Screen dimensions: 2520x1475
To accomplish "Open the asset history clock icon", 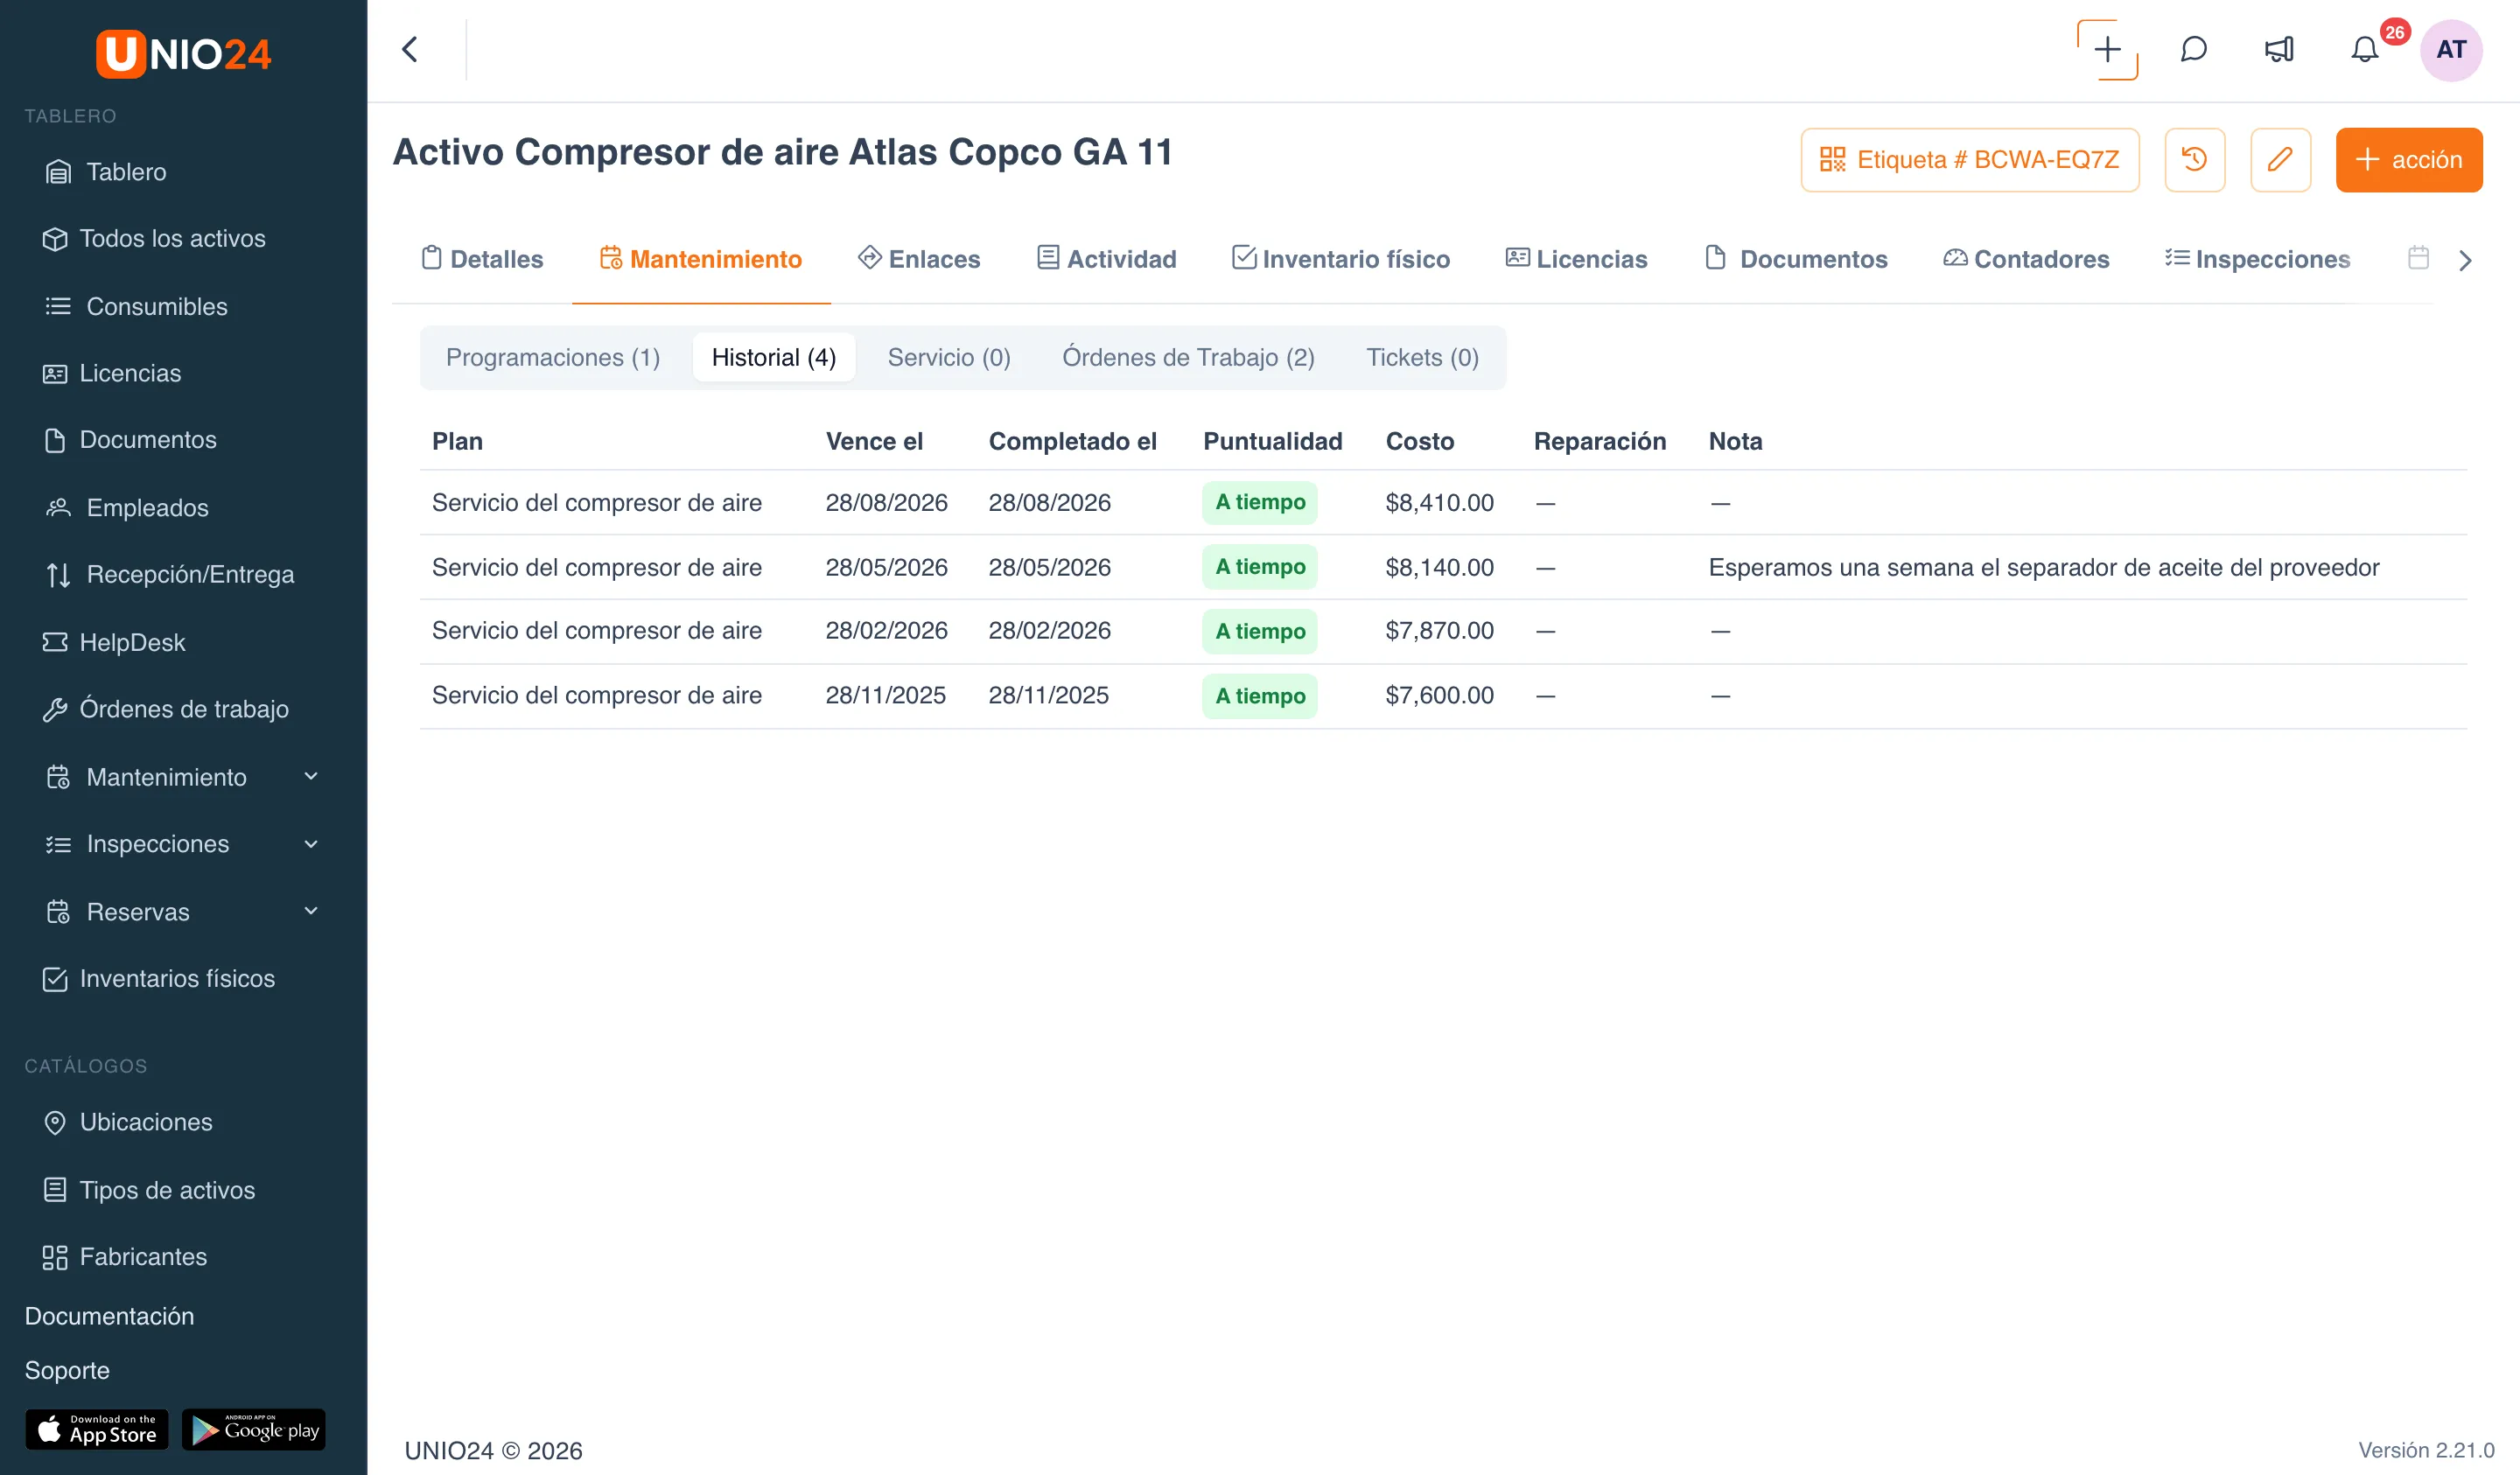I will (x=2194, y=159).
